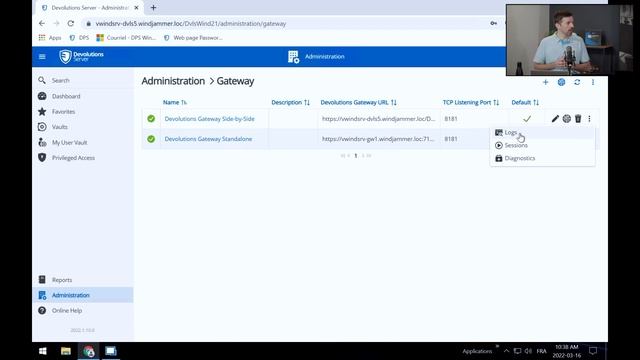The width and height of the screenshot is (640, 360).
Task: Close the Devolutions Server browser tab
Action: [x=136, y=7]
